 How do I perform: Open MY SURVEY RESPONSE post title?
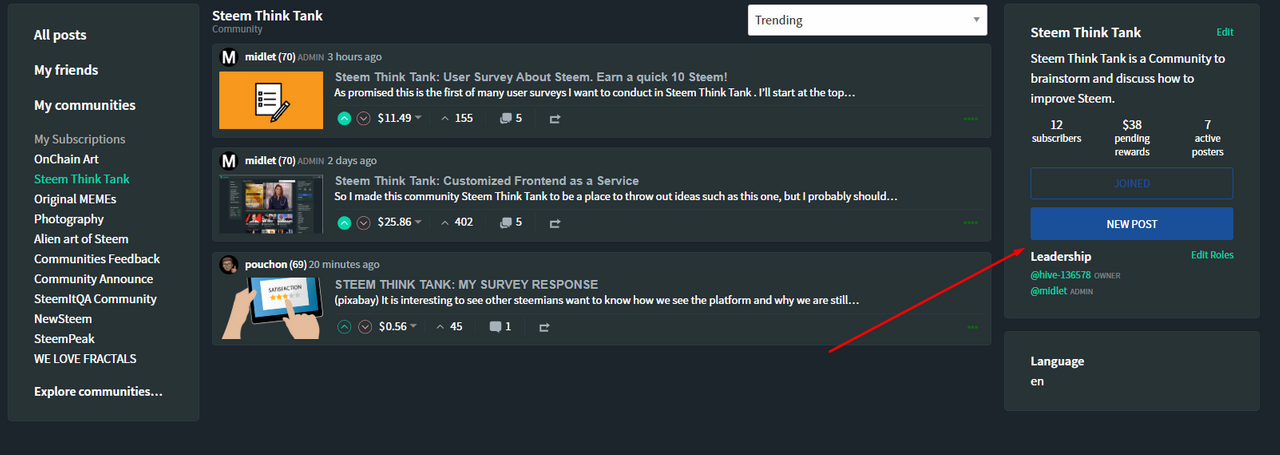coord(467,285)
